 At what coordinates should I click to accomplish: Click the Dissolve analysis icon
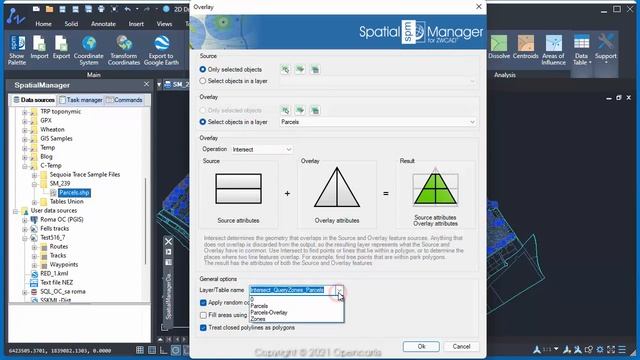coord(499,47)
